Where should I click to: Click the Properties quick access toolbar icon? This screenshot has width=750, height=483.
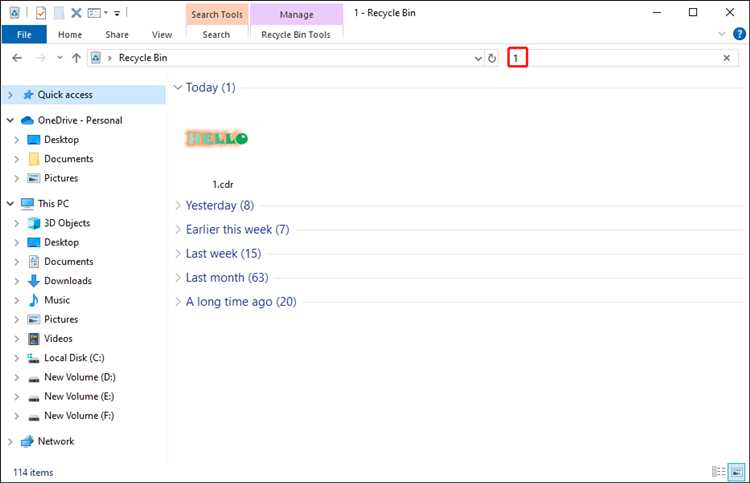tap(41, 13)
